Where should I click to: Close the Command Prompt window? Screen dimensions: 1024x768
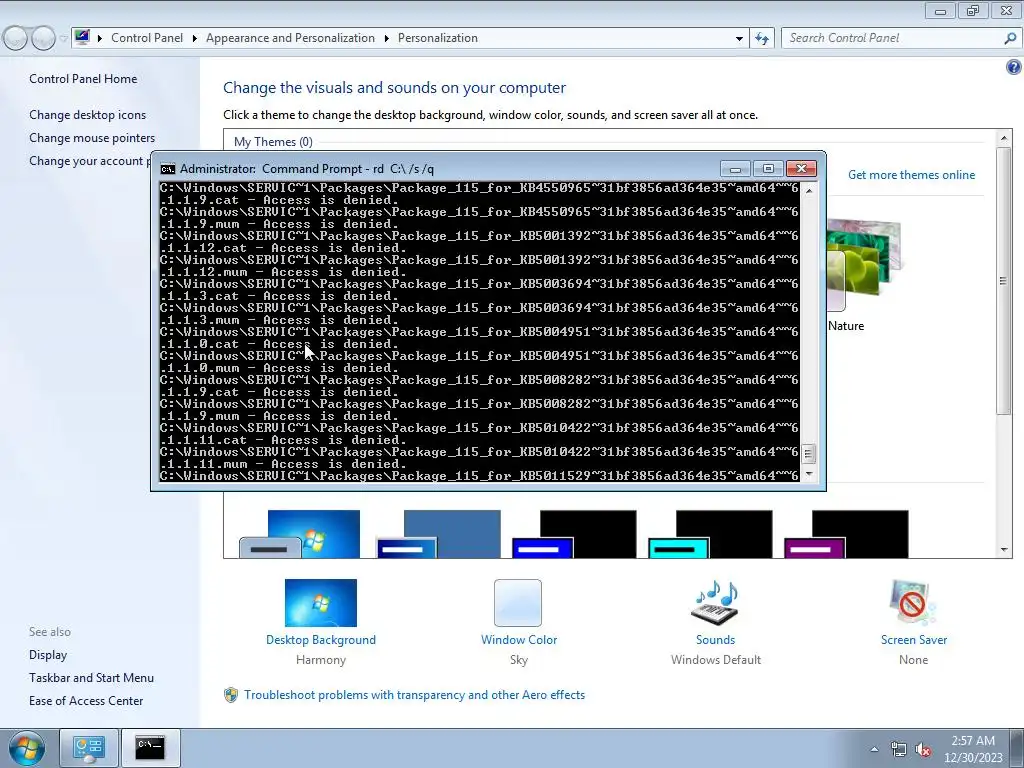pyautogui.click(x=801, y=168)
